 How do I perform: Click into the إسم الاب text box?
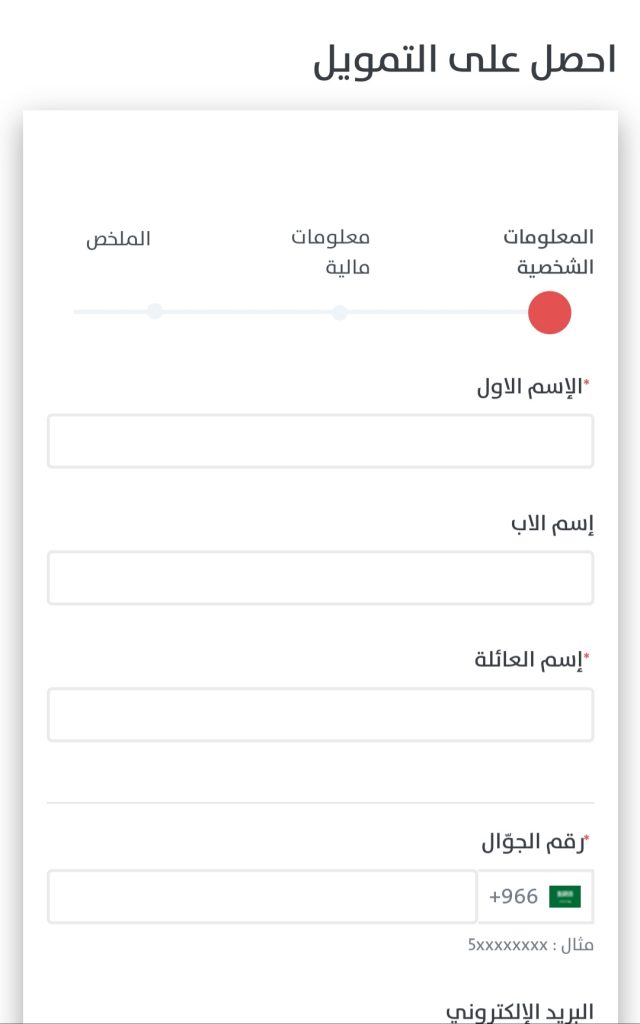pyautogui.click(x=320, y=578)
